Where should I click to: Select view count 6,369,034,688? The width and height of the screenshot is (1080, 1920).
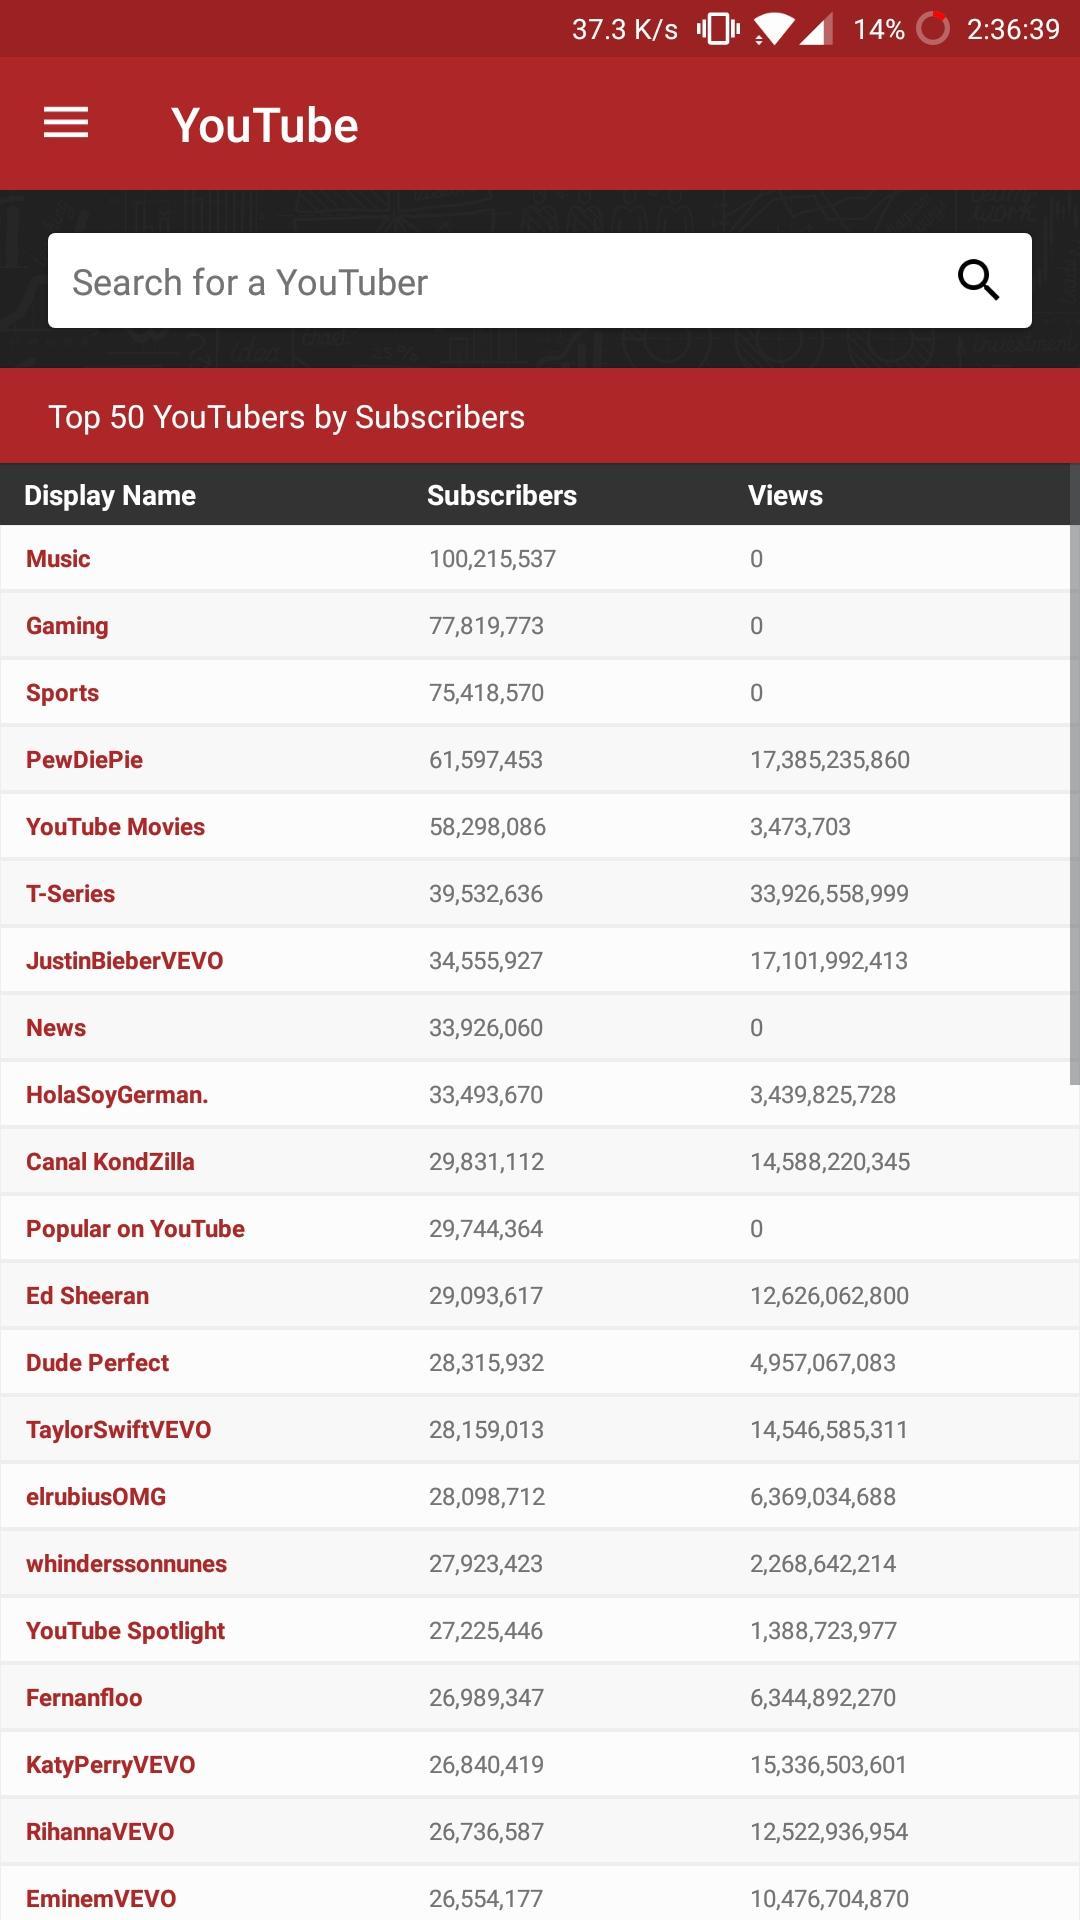point(823,1497)
